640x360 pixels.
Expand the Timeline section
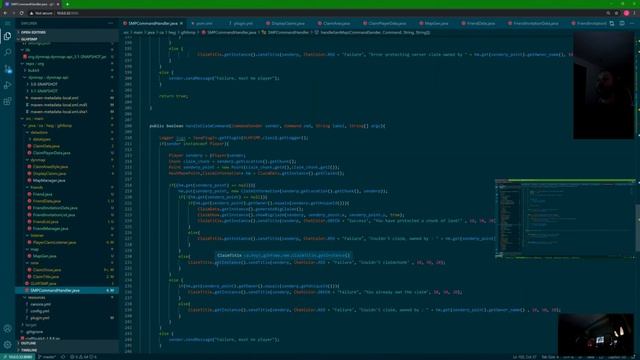tap(67, 350)
